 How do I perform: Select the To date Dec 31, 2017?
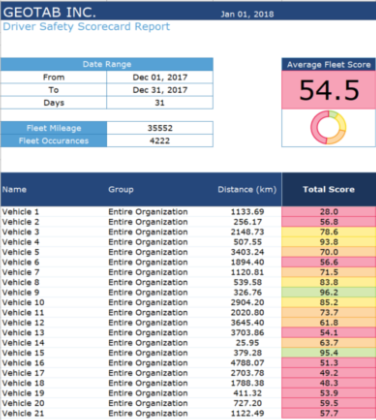[160, 90]
